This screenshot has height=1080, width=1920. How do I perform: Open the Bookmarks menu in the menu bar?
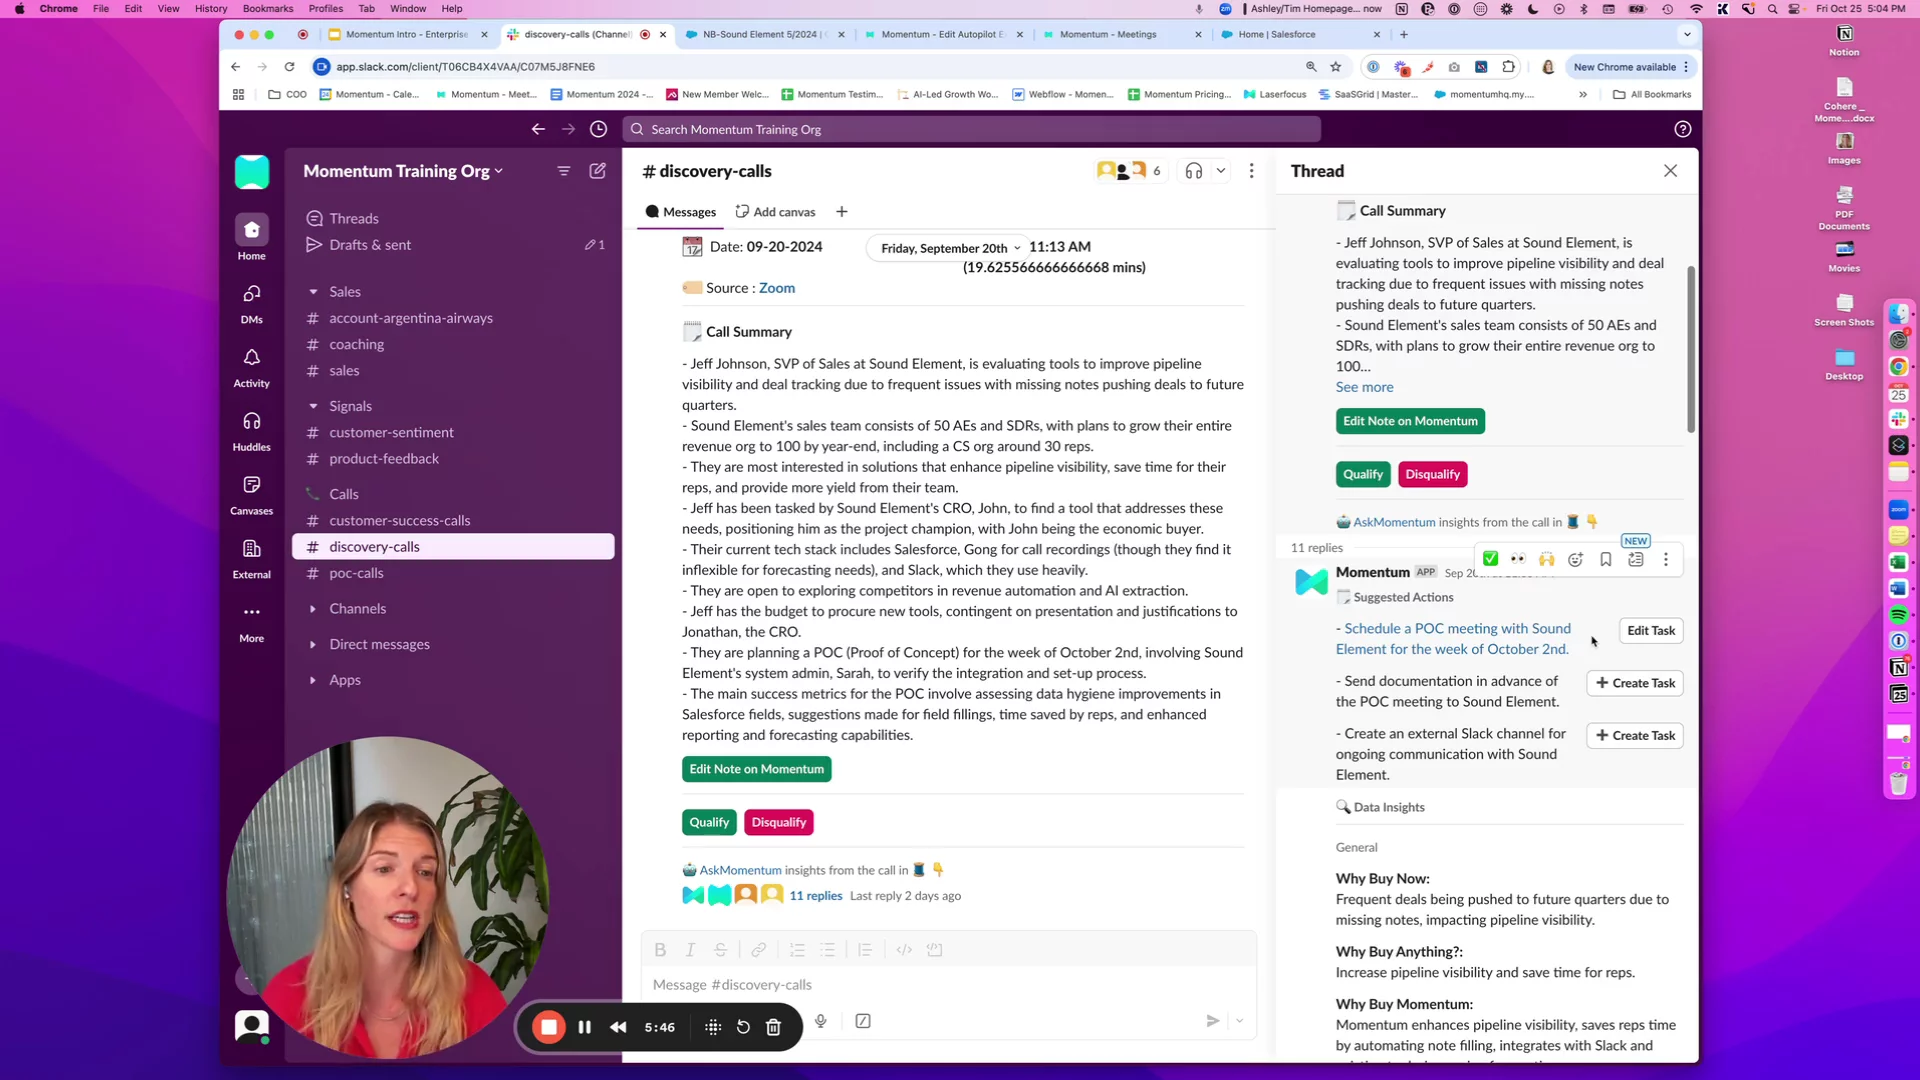pyautogui.click(x=268, y=8)
